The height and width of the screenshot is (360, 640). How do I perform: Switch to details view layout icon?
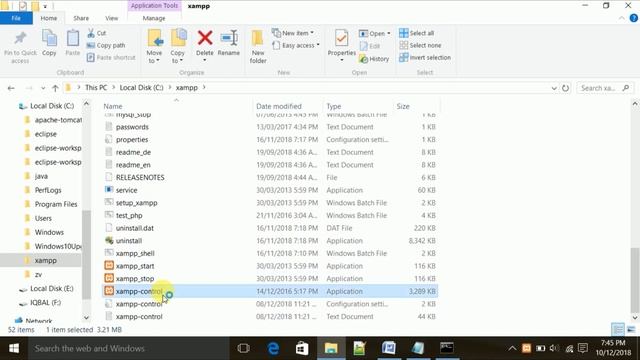coord(618,329)
